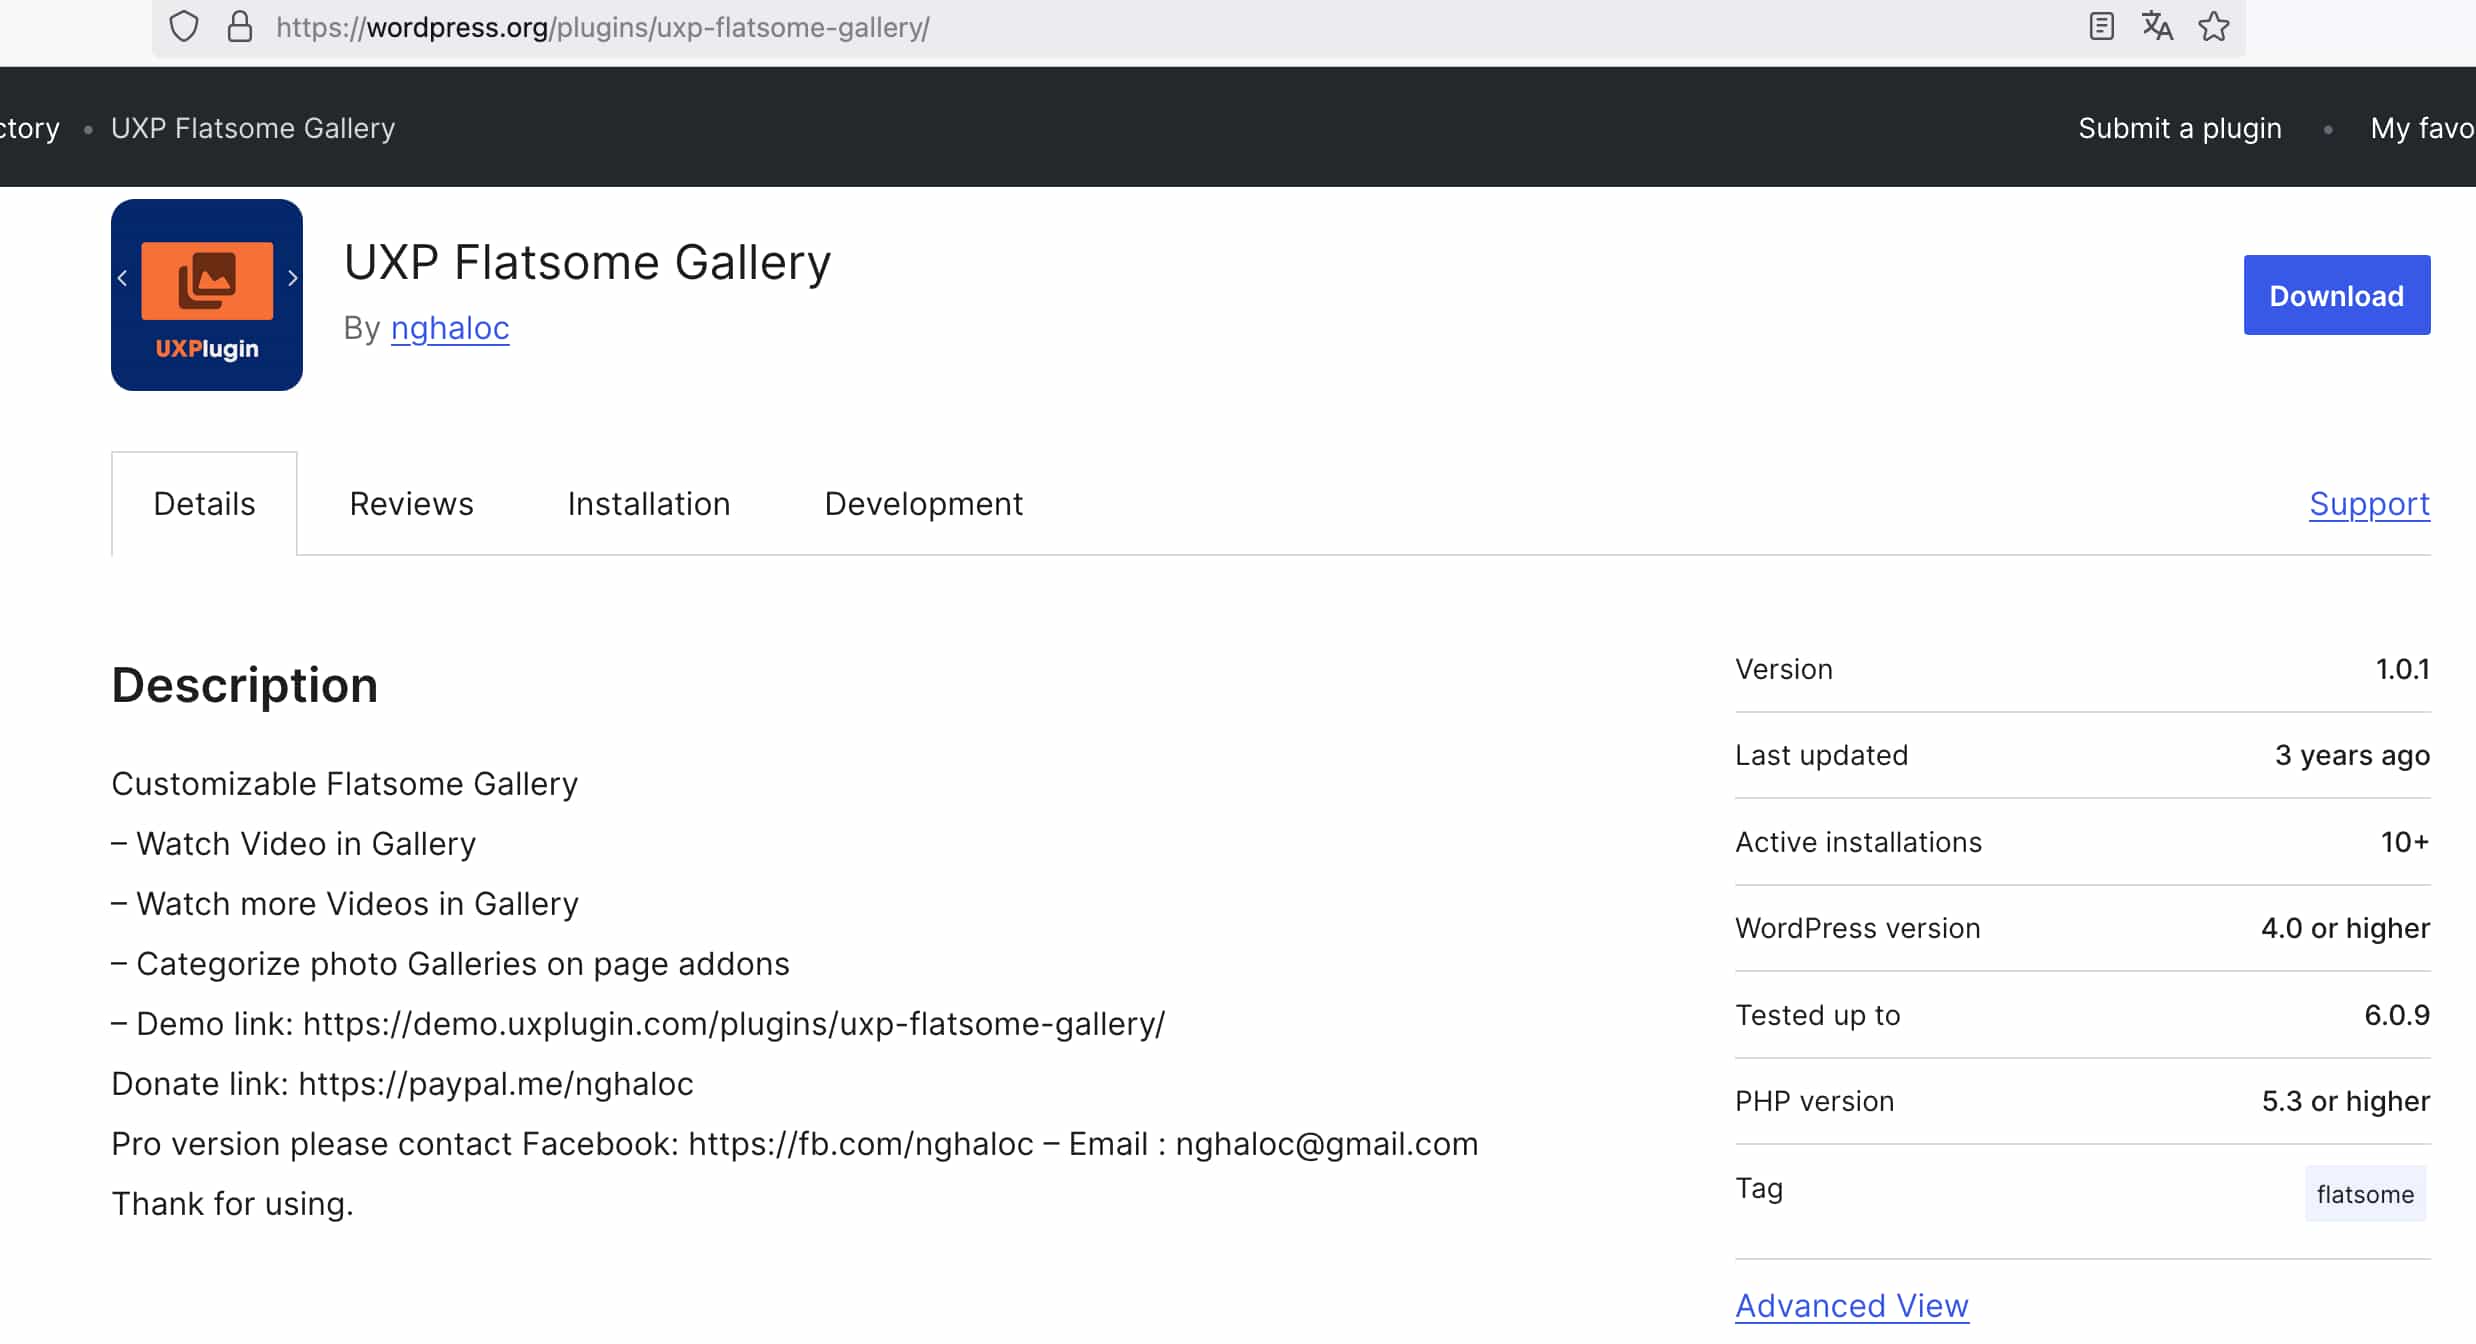The height and width of the screenshot is (1344, 2476).
Task: Click the directory breadcrumb link in header
Action: (30, 128)
